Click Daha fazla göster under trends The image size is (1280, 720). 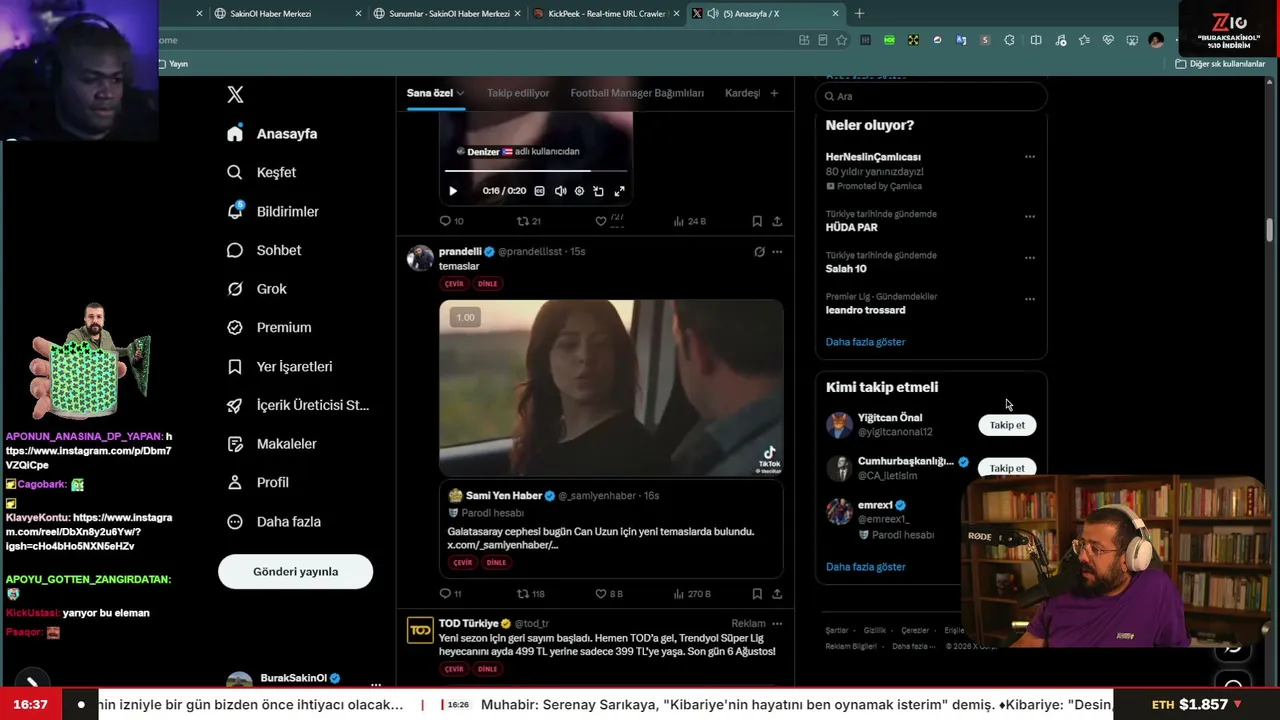(865, 342)
